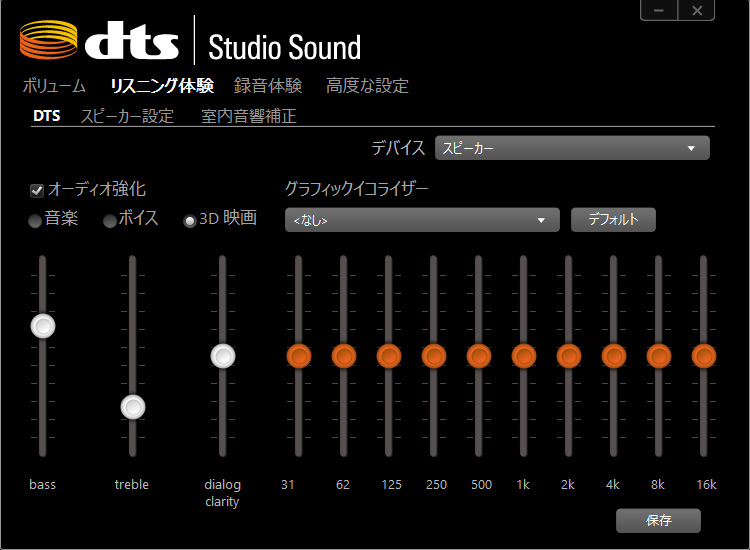
Task: Toggle the オーディオ強化 checkbox
Action: pos(37,190)
